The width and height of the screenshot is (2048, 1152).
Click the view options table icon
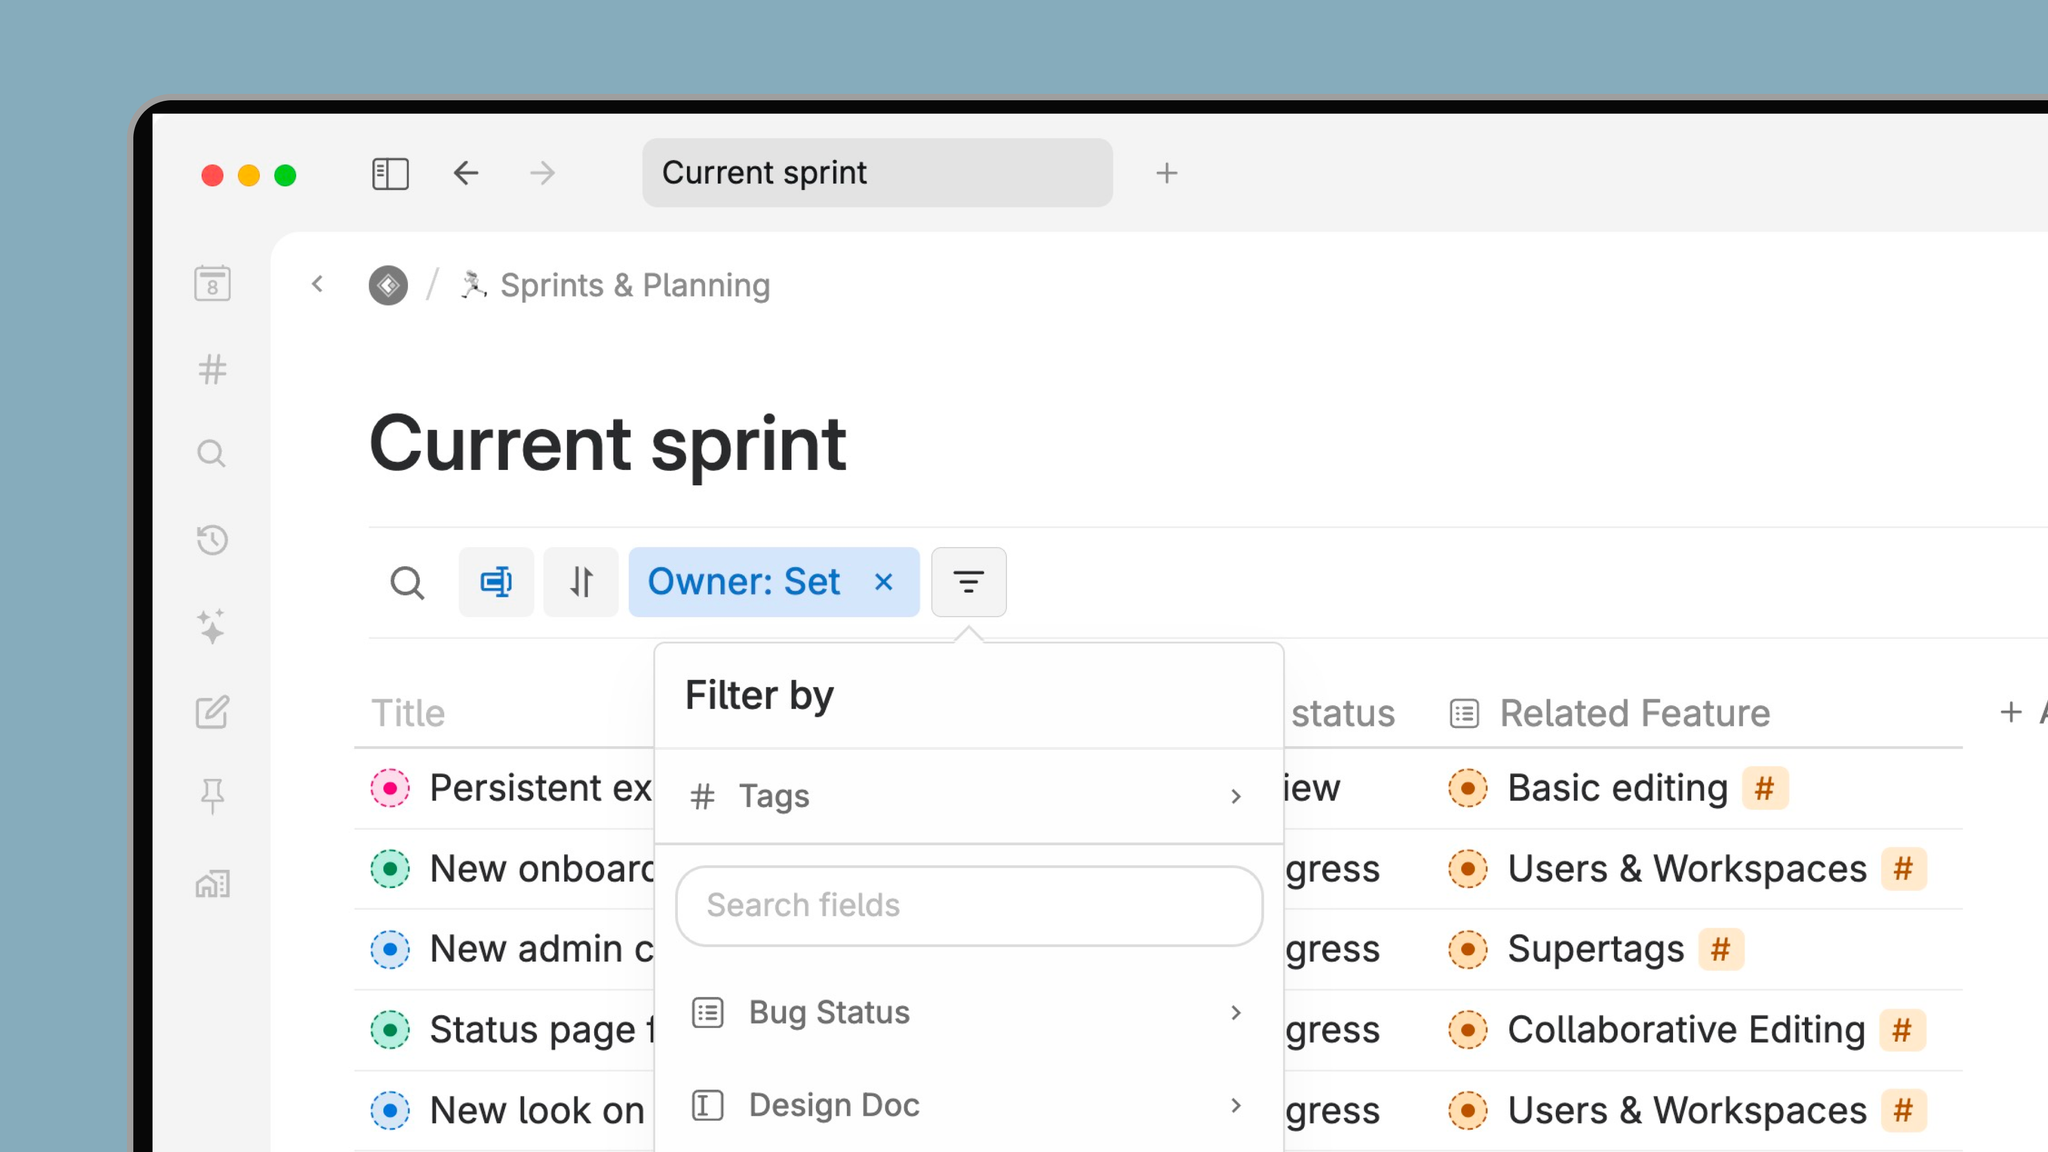pos(496,582)
